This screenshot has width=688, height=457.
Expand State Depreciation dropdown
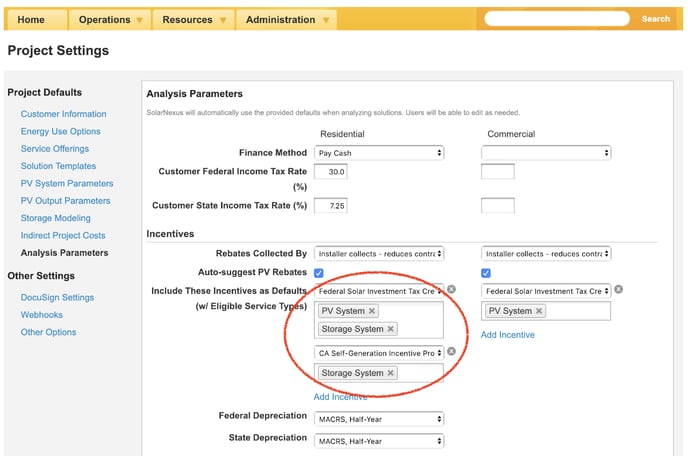(x=379, y=440)
